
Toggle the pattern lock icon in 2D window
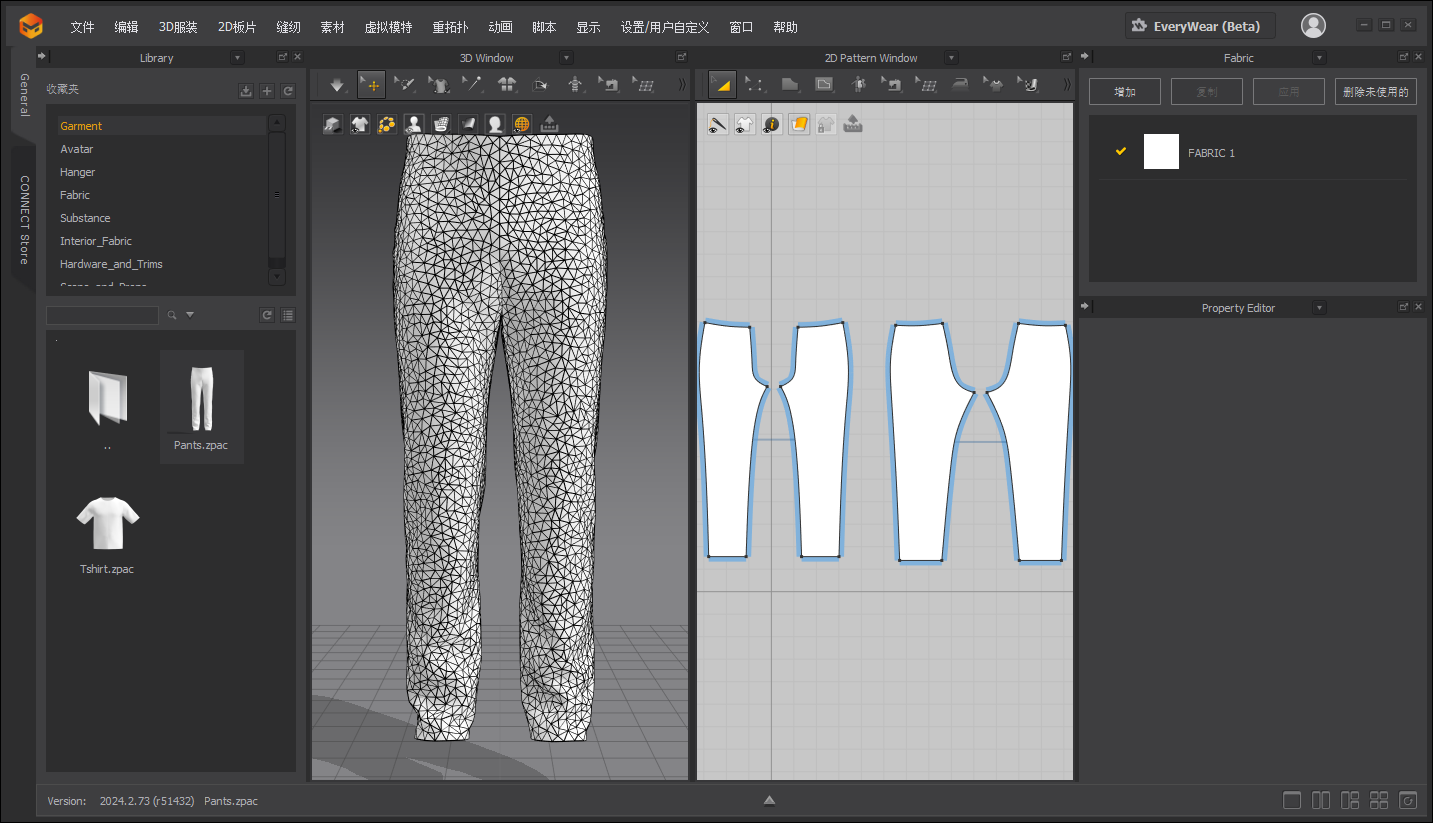826,124
